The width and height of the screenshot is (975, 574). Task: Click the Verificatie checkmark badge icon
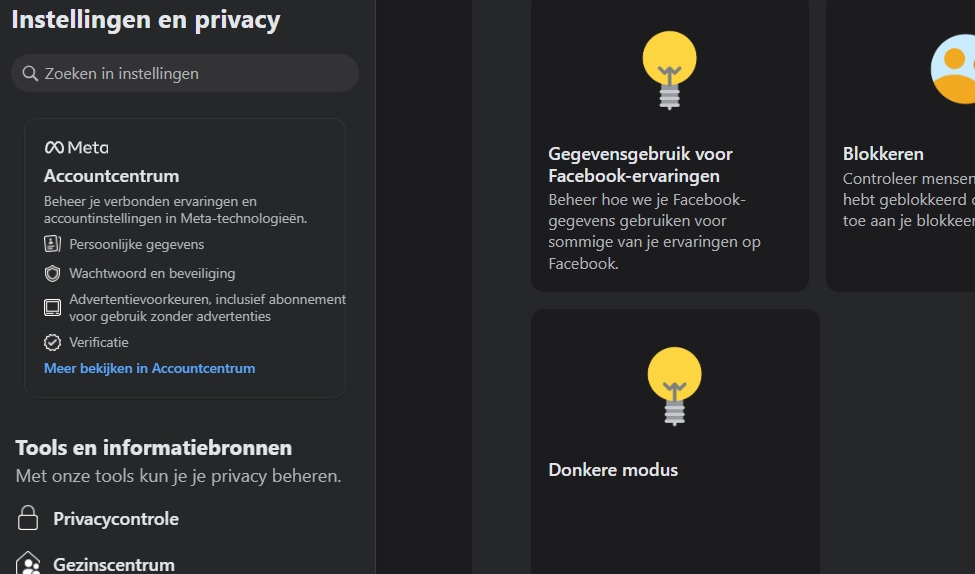click(53, 342)
